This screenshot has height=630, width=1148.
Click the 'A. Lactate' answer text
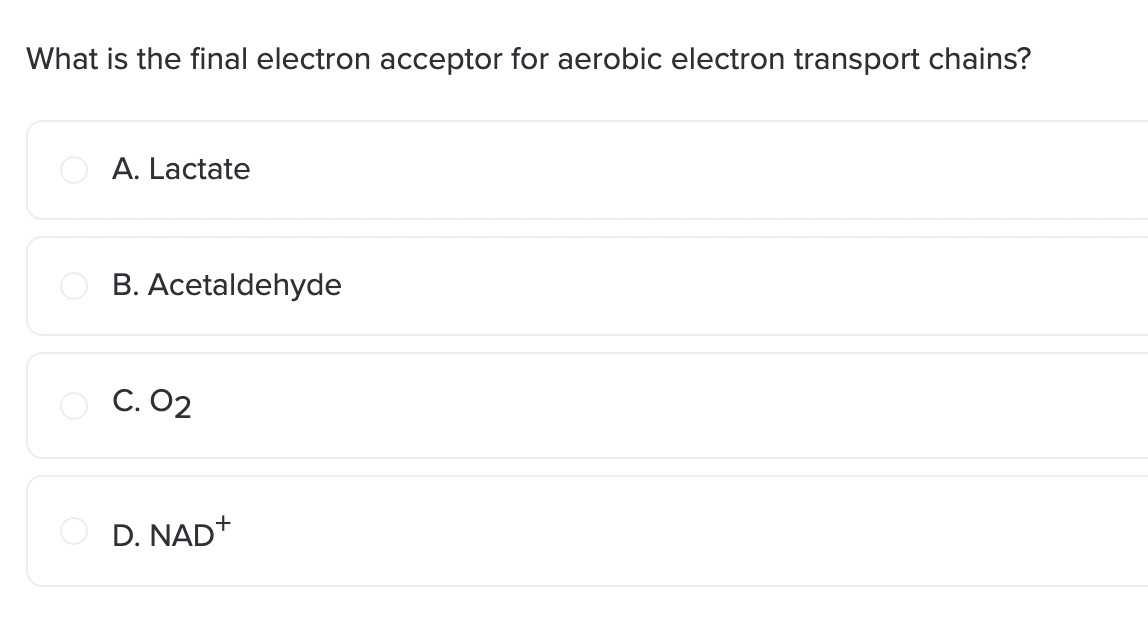(x=181, y=169)
